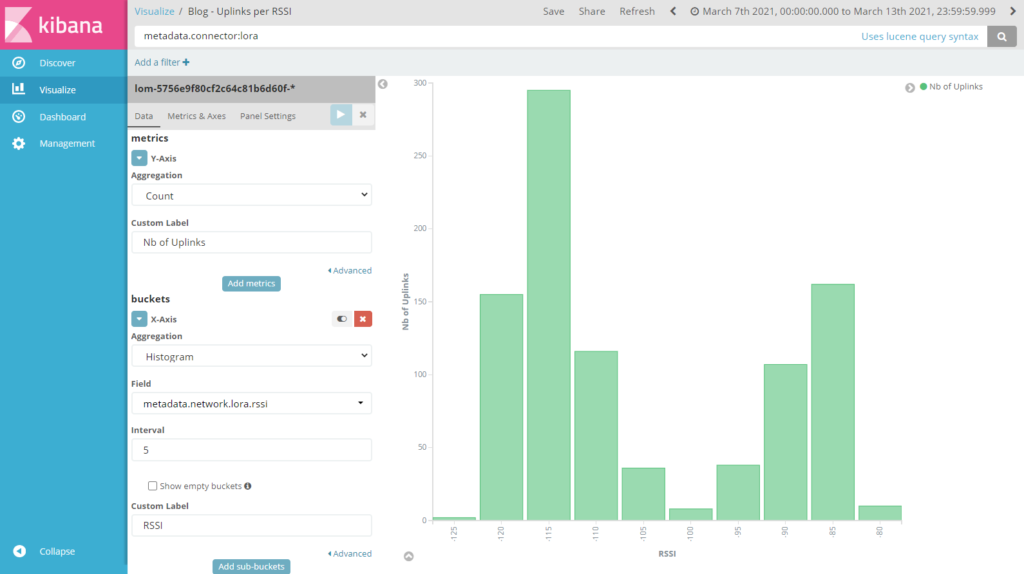
Task: Expand Advanced under metrics
Action: [349, 270]
